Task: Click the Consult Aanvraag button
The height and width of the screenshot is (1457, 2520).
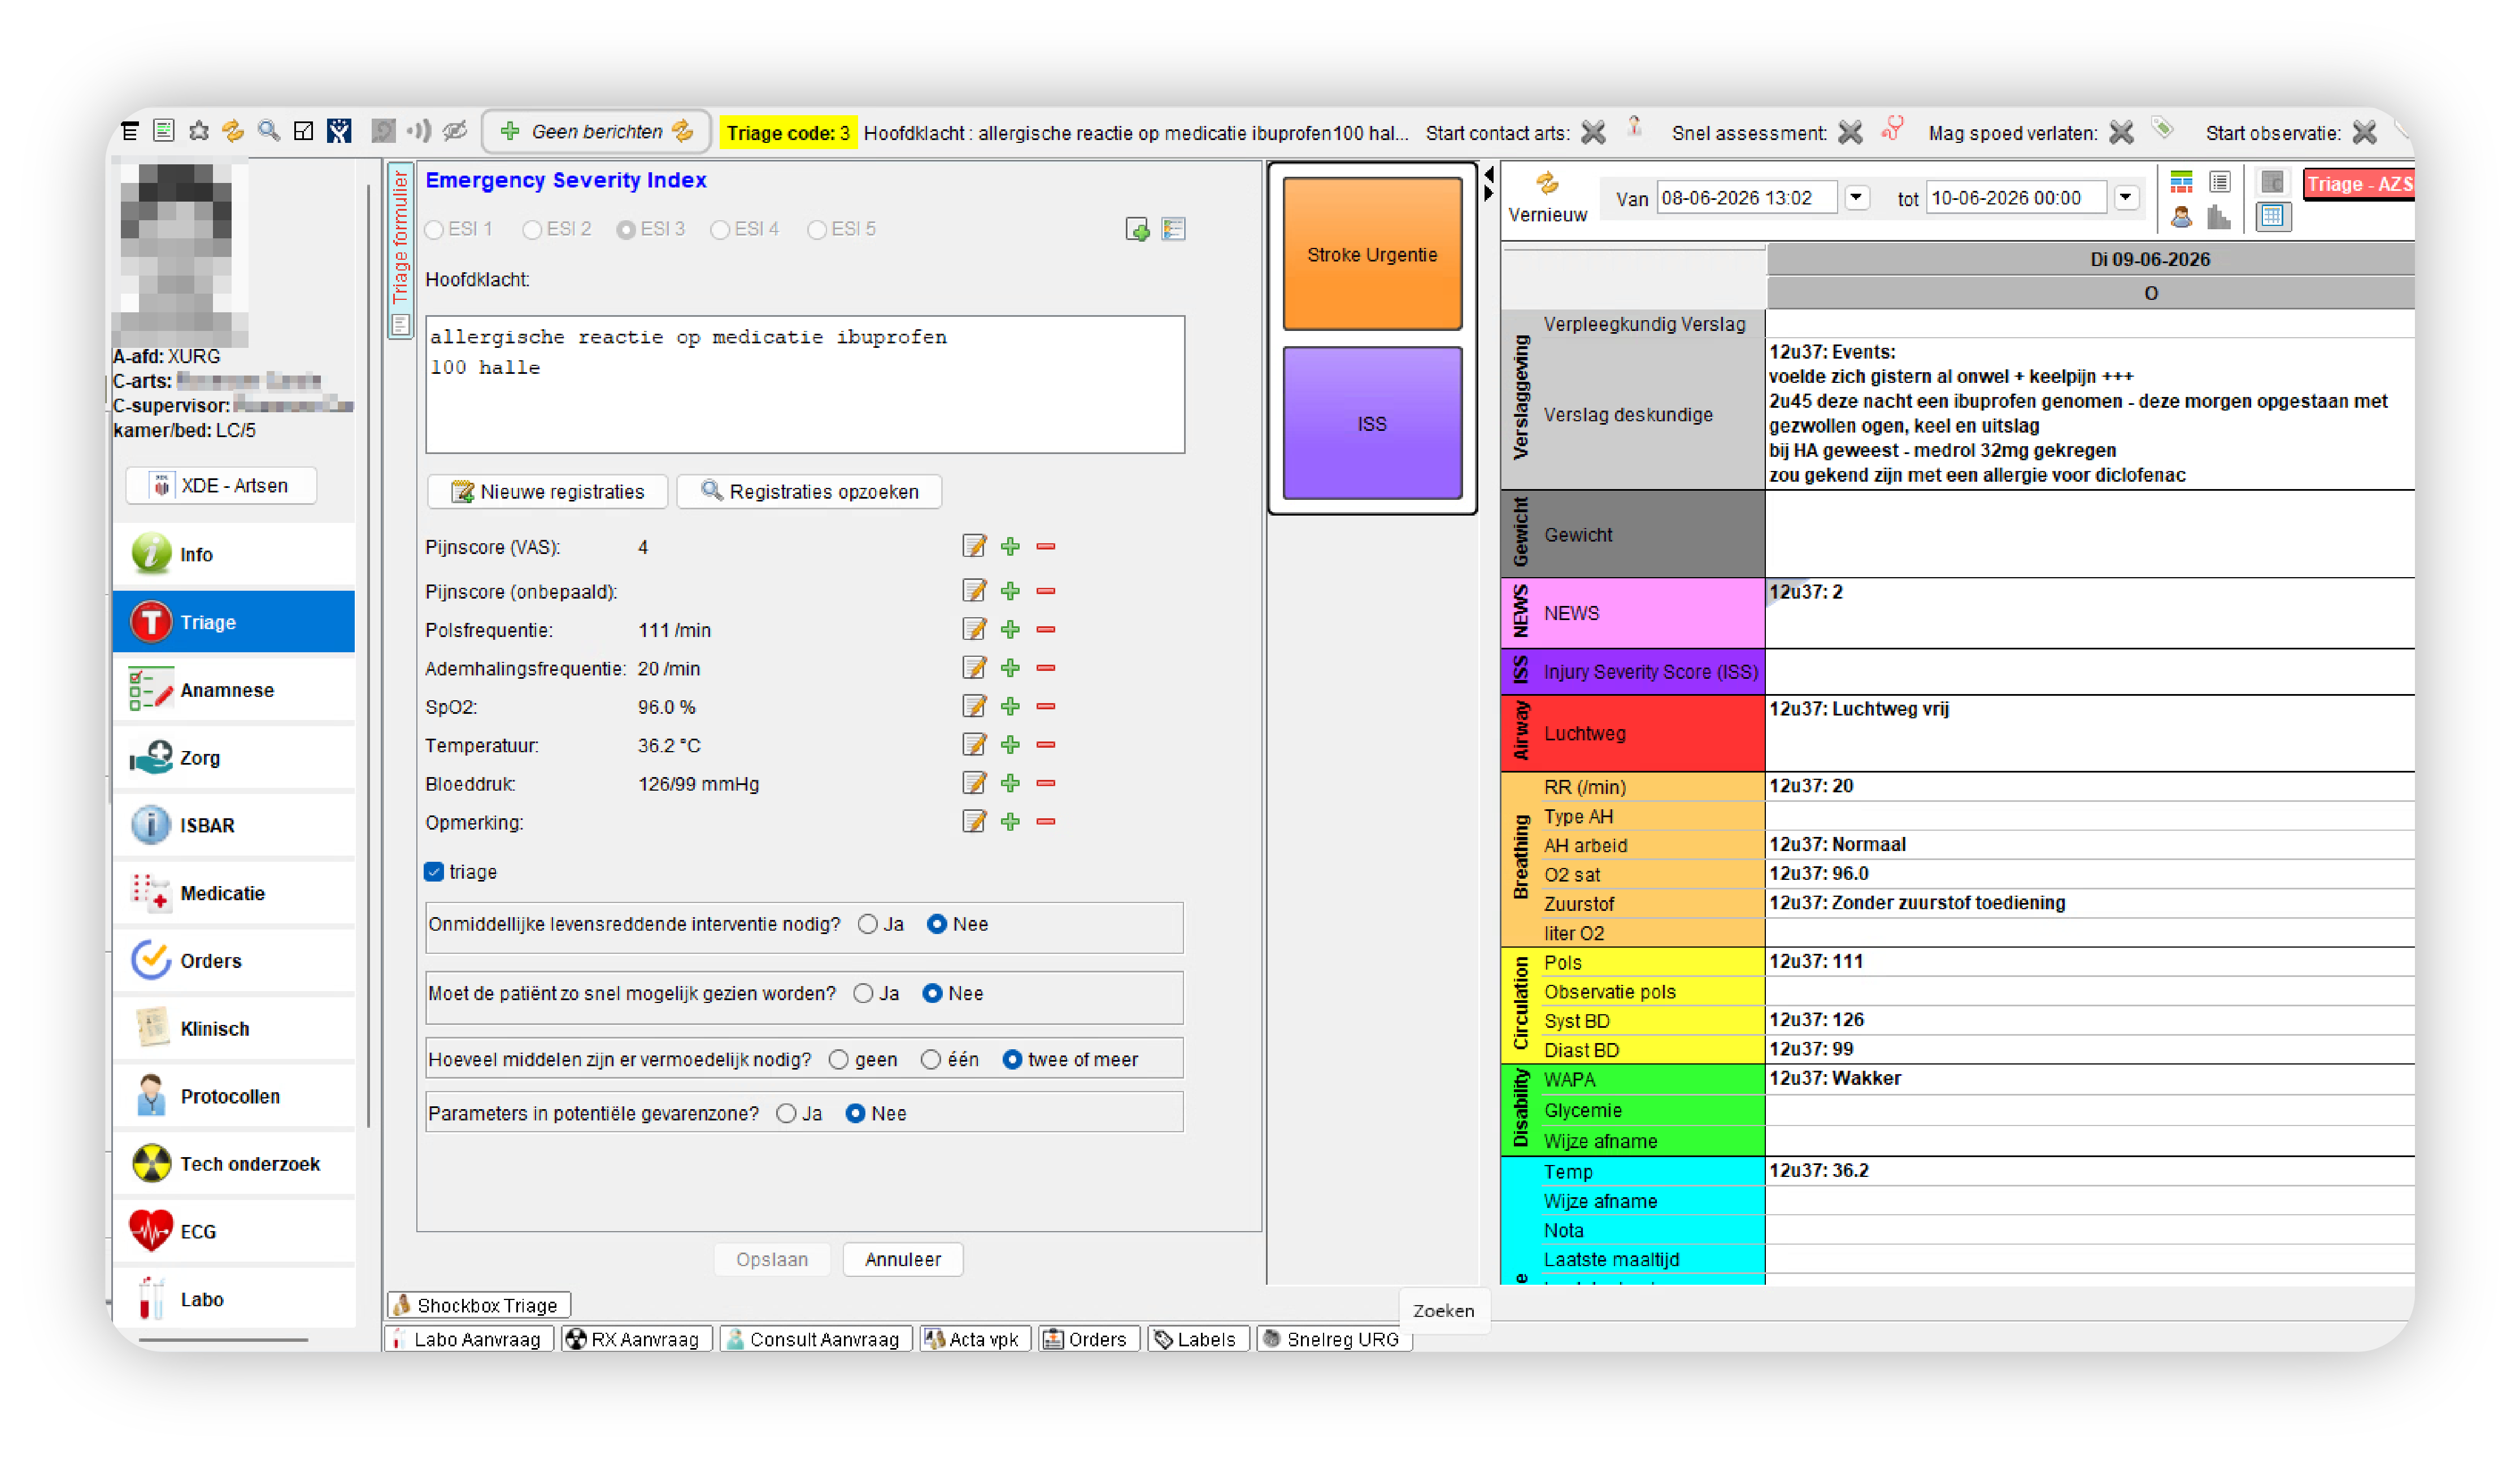Action: pyautogui.click(x=816, y=1340)
